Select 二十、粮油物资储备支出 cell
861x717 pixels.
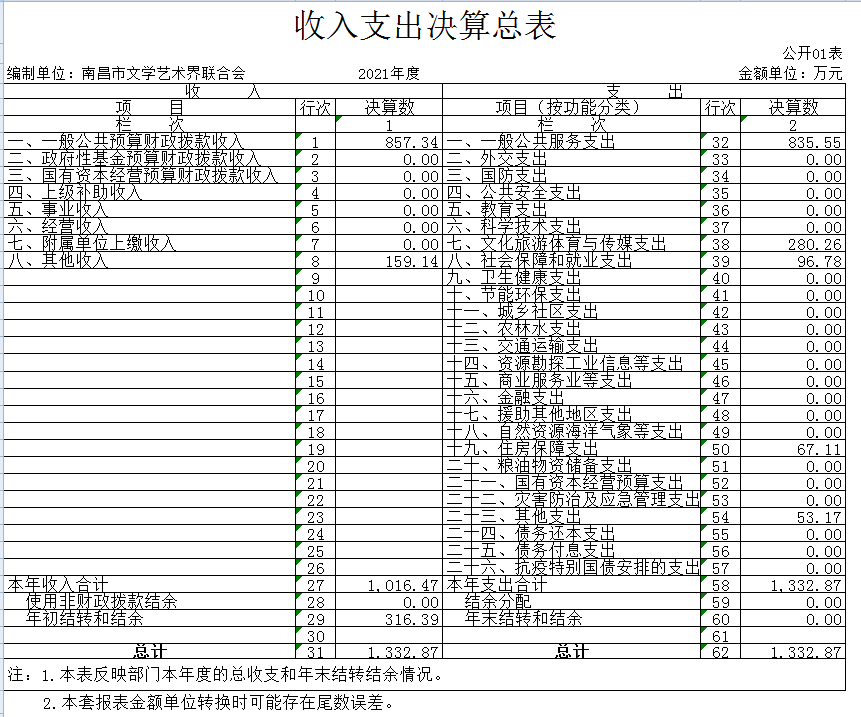pos(572,466)
